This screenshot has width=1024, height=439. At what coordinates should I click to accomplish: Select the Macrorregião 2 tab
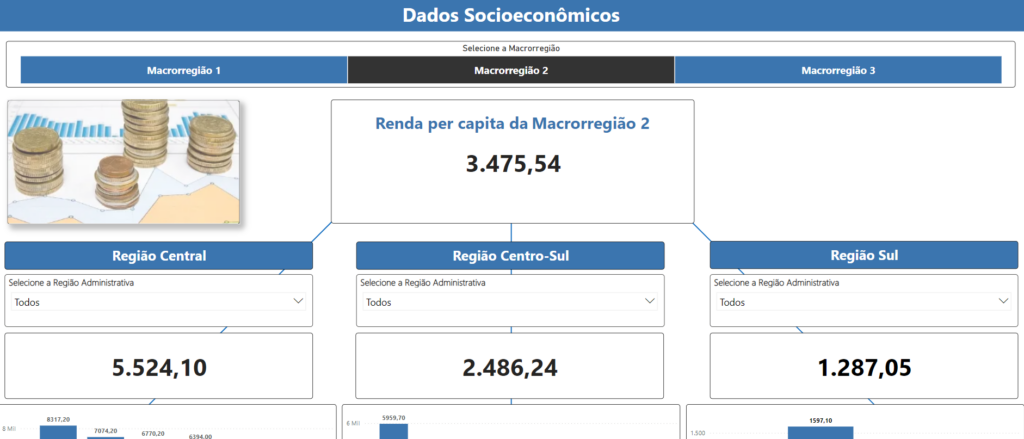(x=511, y=70)
